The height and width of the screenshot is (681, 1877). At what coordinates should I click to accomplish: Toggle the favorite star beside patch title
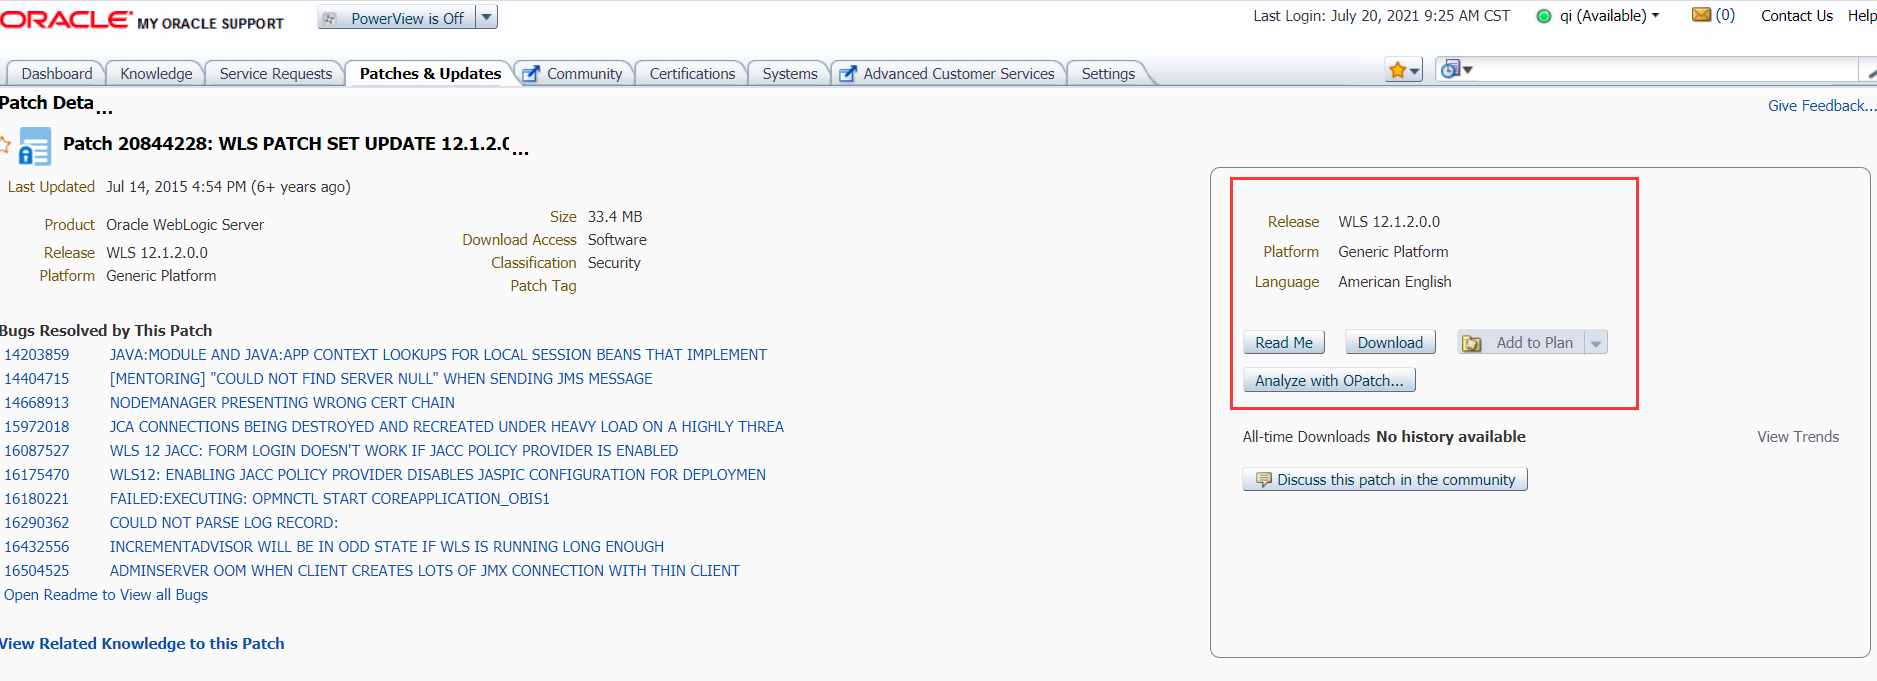click(x=5, y=145)
